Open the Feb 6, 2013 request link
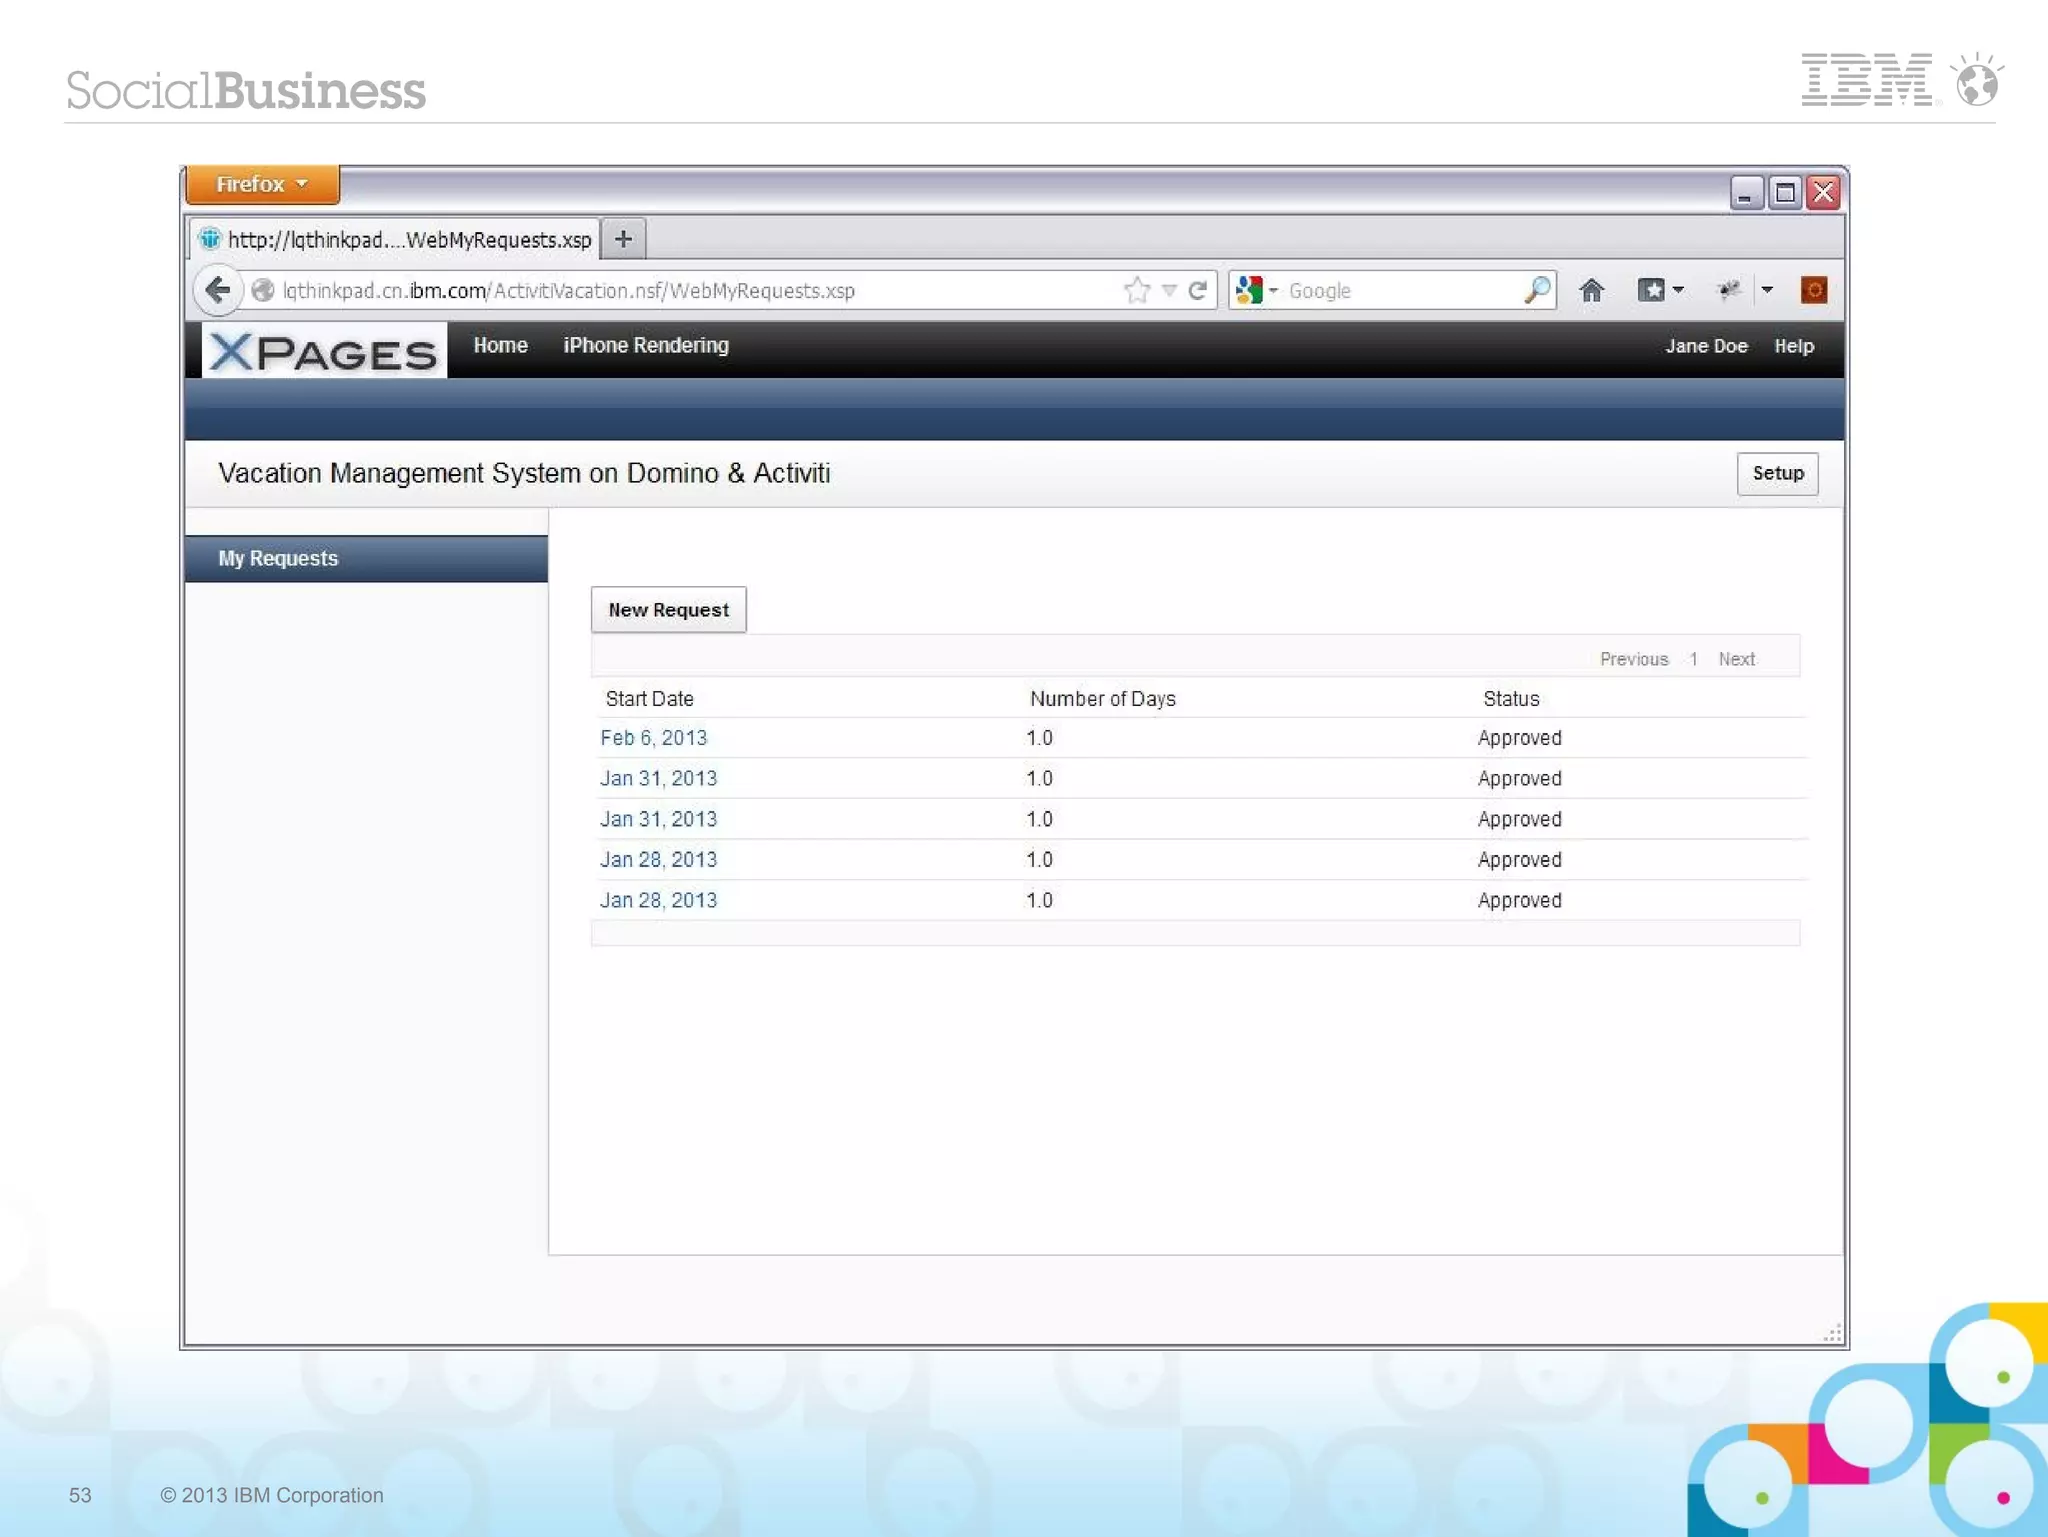The width and height of the screenshot is (2048, 1537). click(653, 739)
